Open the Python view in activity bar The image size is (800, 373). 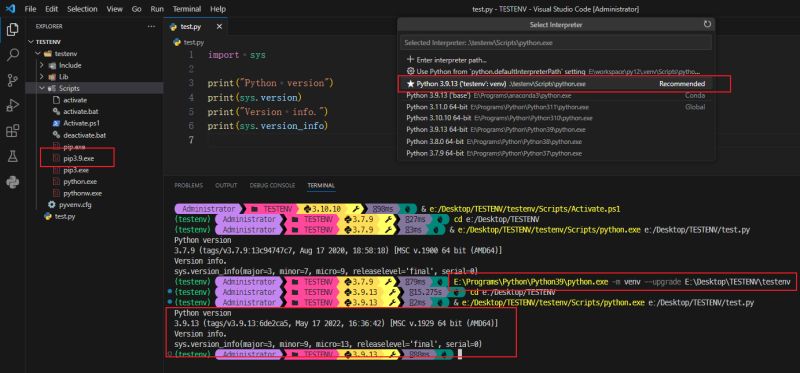[12, 182]
